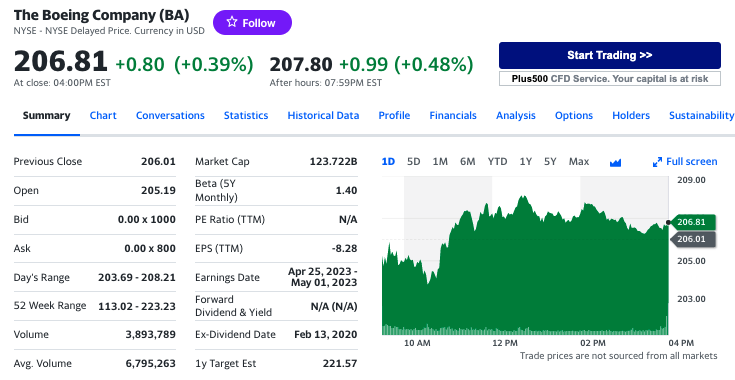Select the 1D chart range
Viewport: 735px width, 380px height.
(388, 162)
